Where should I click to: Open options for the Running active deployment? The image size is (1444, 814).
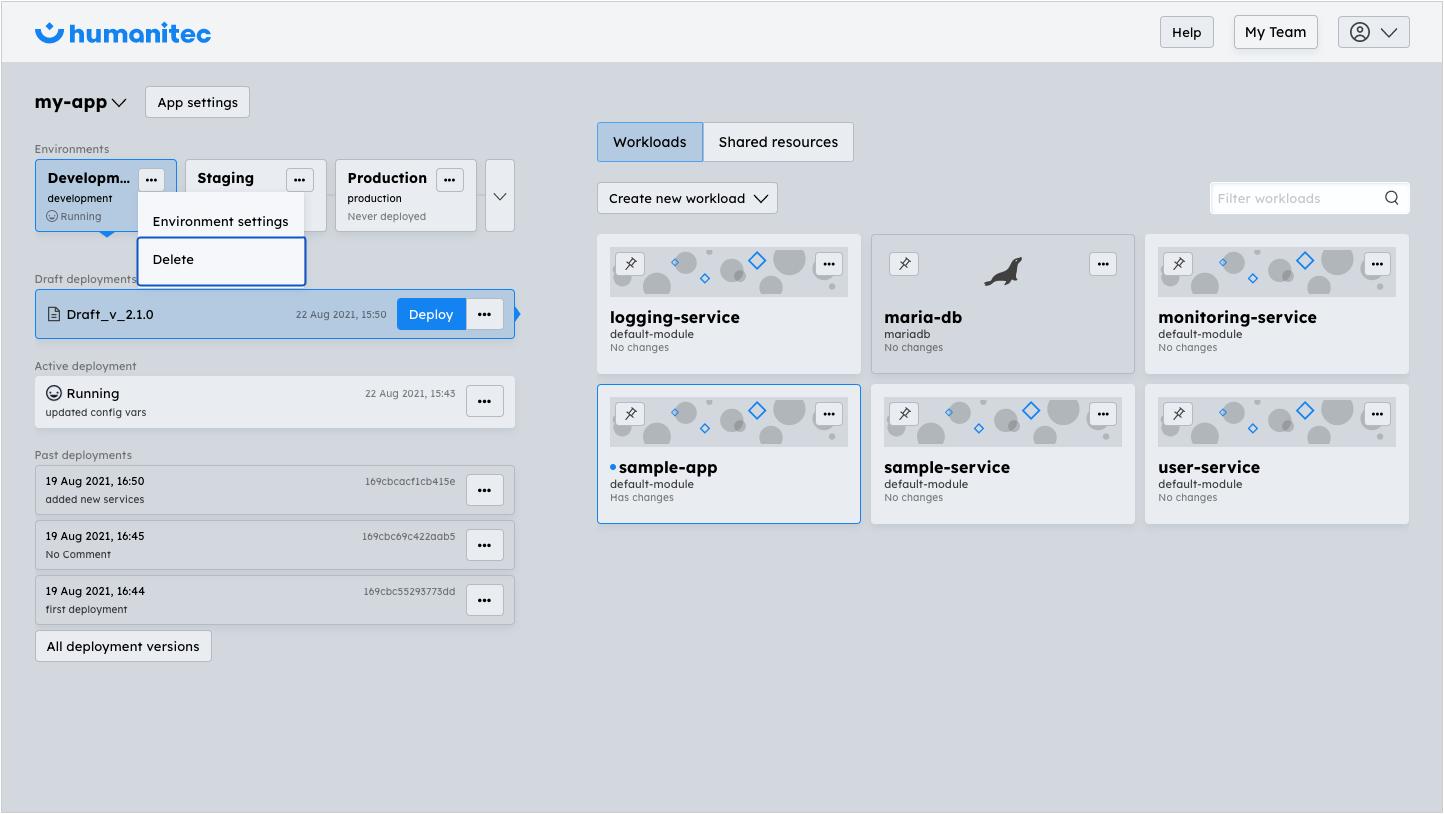pos(485,401)
